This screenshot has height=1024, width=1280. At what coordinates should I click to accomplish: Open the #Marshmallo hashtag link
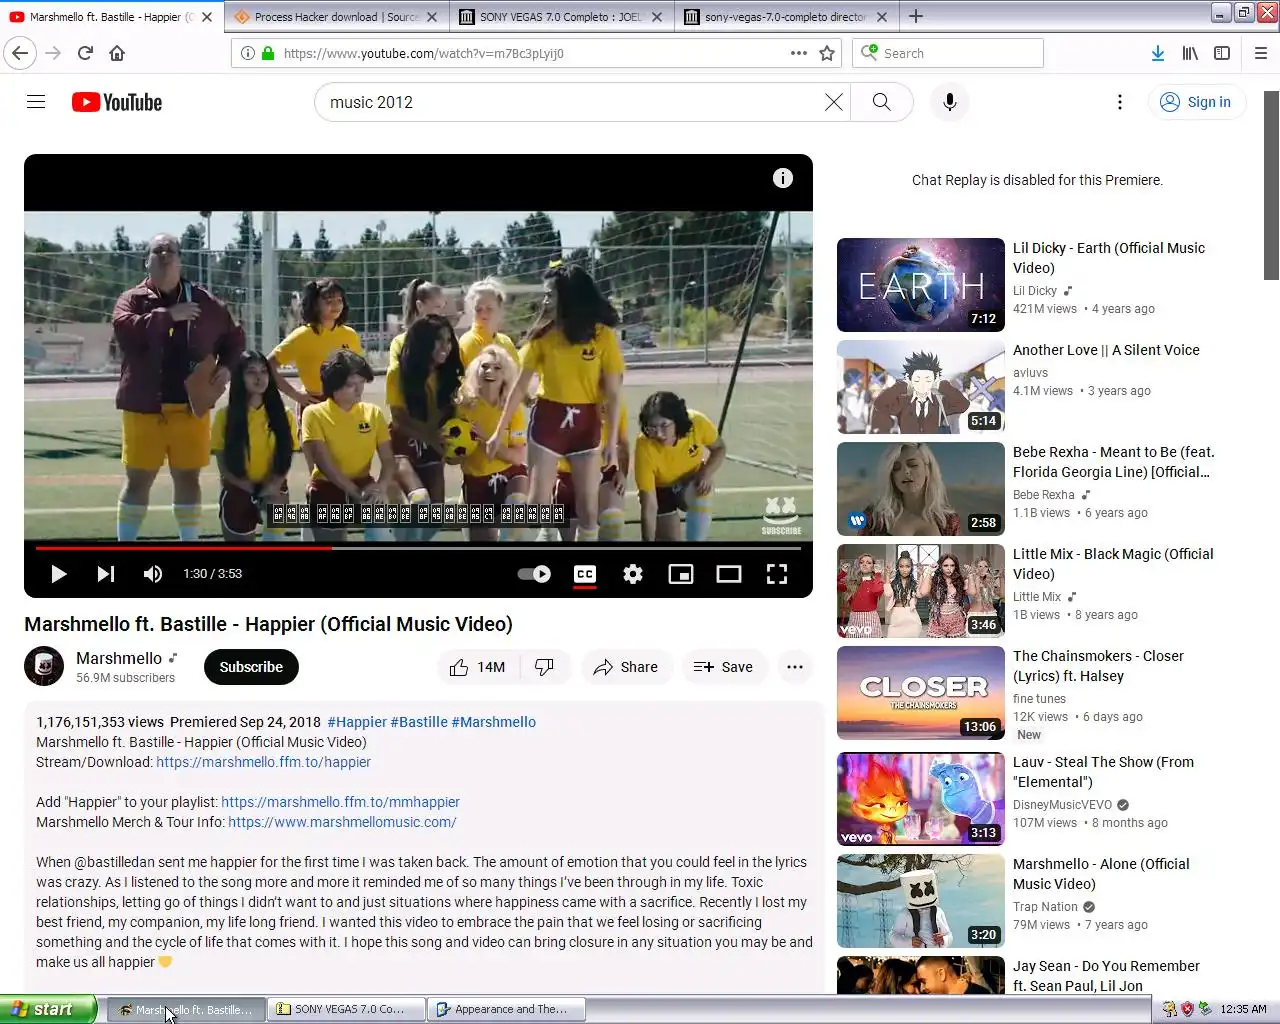[494, 722]
